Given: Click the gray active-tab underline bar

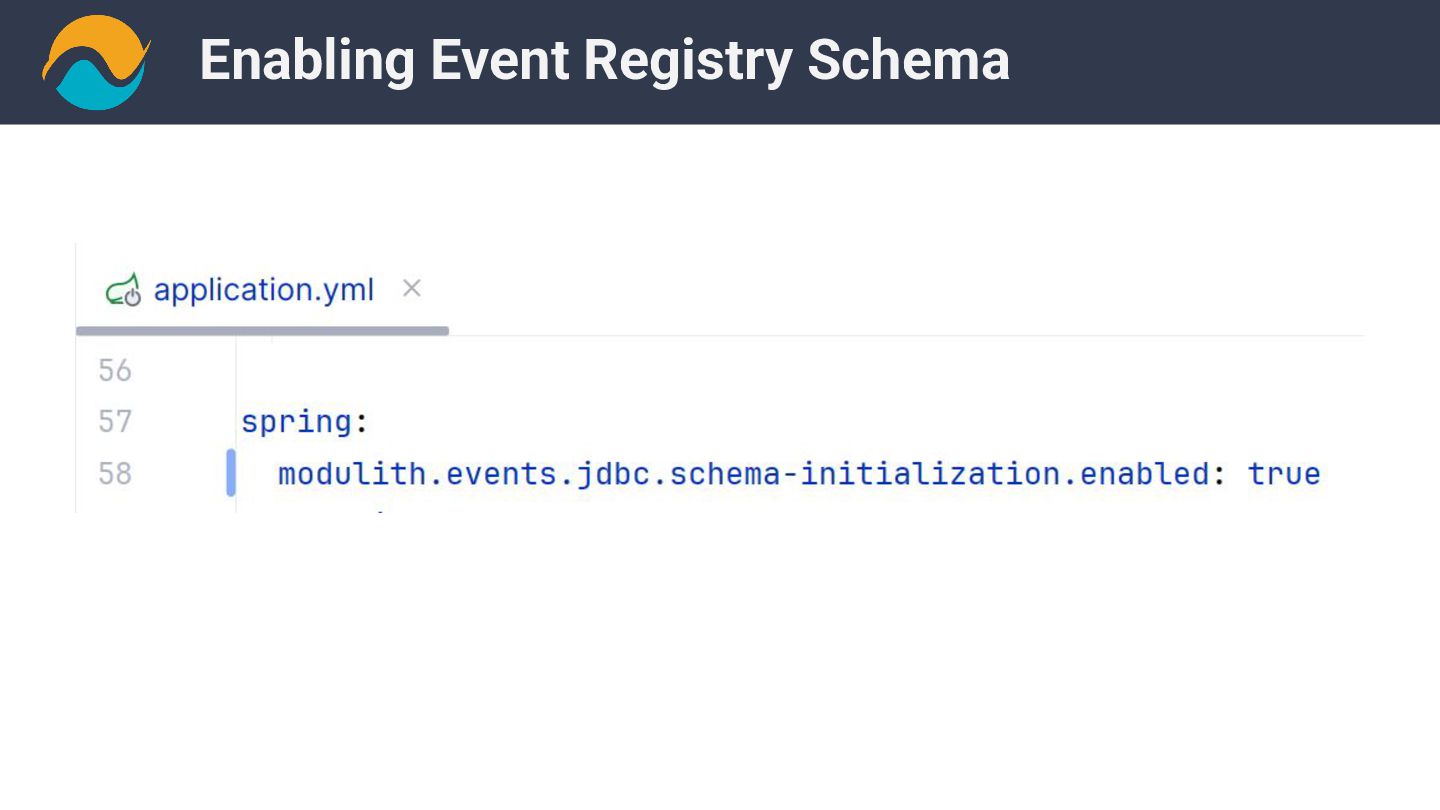Looking at the screenshot, I should pyautogui.click(x=262, y=330).
